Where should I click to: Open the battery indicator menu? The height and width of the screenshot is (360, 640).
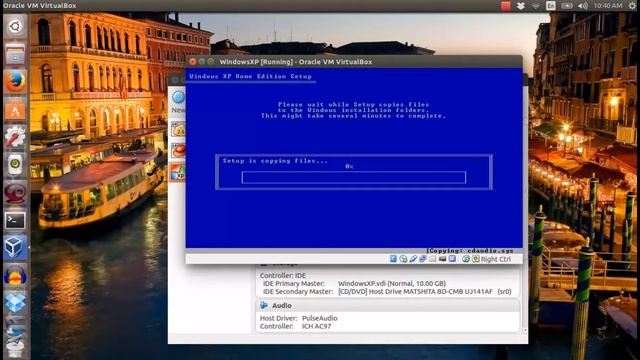tap(567, 6)
